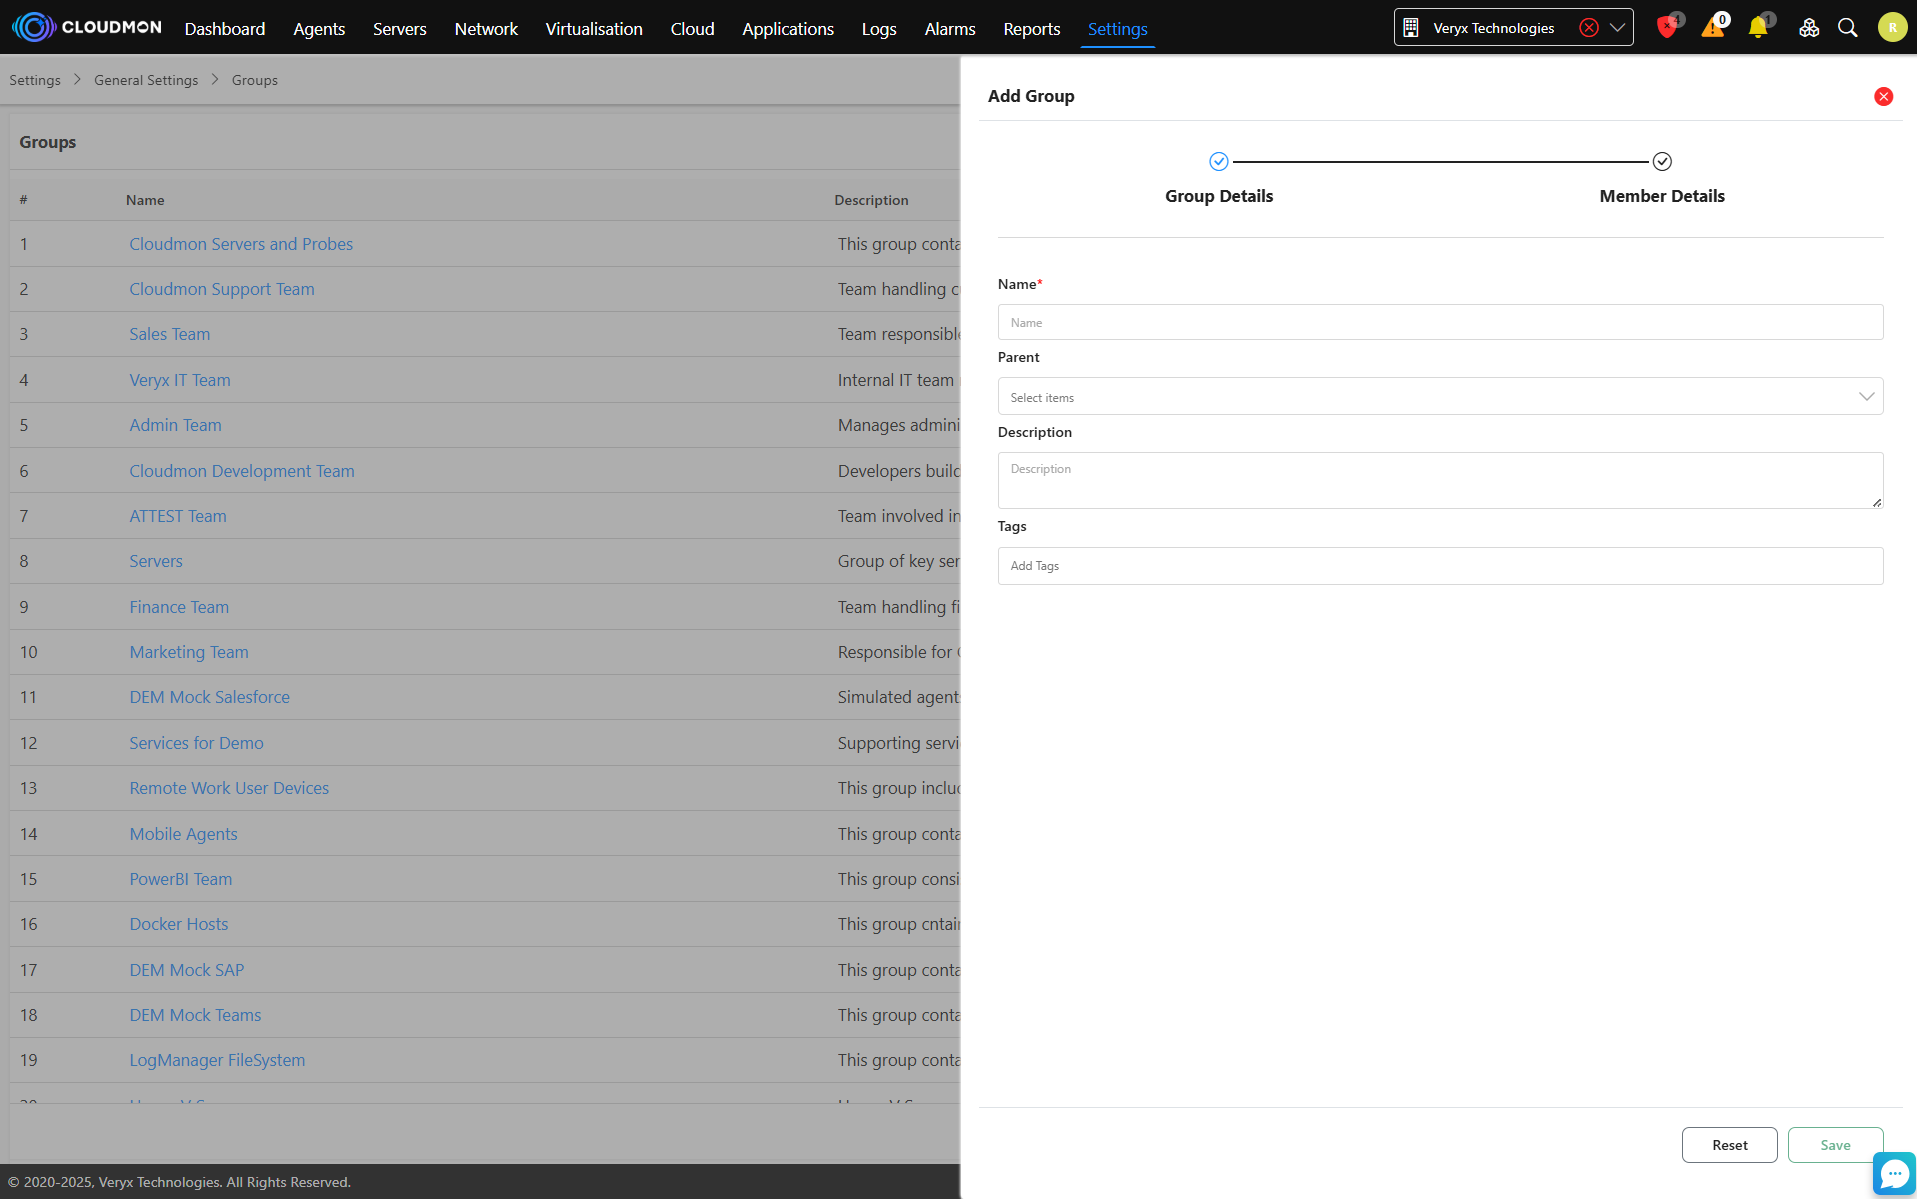1917x1199 pixels.
Task: Open the Alarms menu
Action: point(949,29)
